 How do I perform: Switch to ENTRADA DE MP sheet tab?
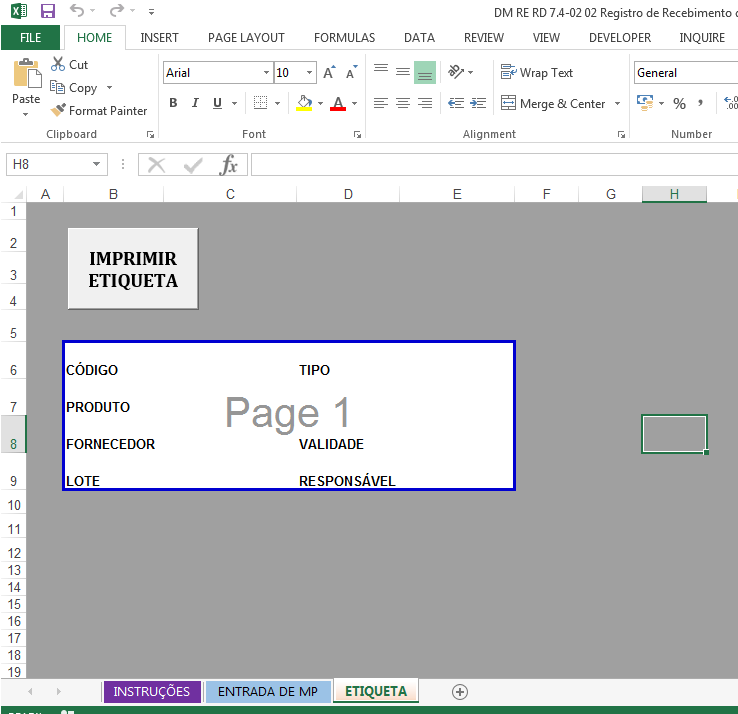[x=268, y=691]
